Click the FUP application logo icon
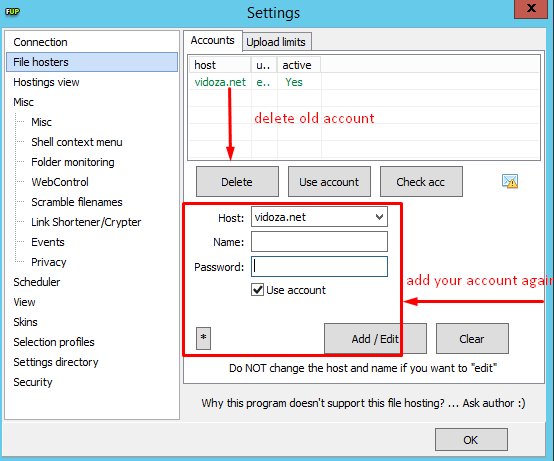Viewport: 554px width, 461px height. (x=12, y=12)
